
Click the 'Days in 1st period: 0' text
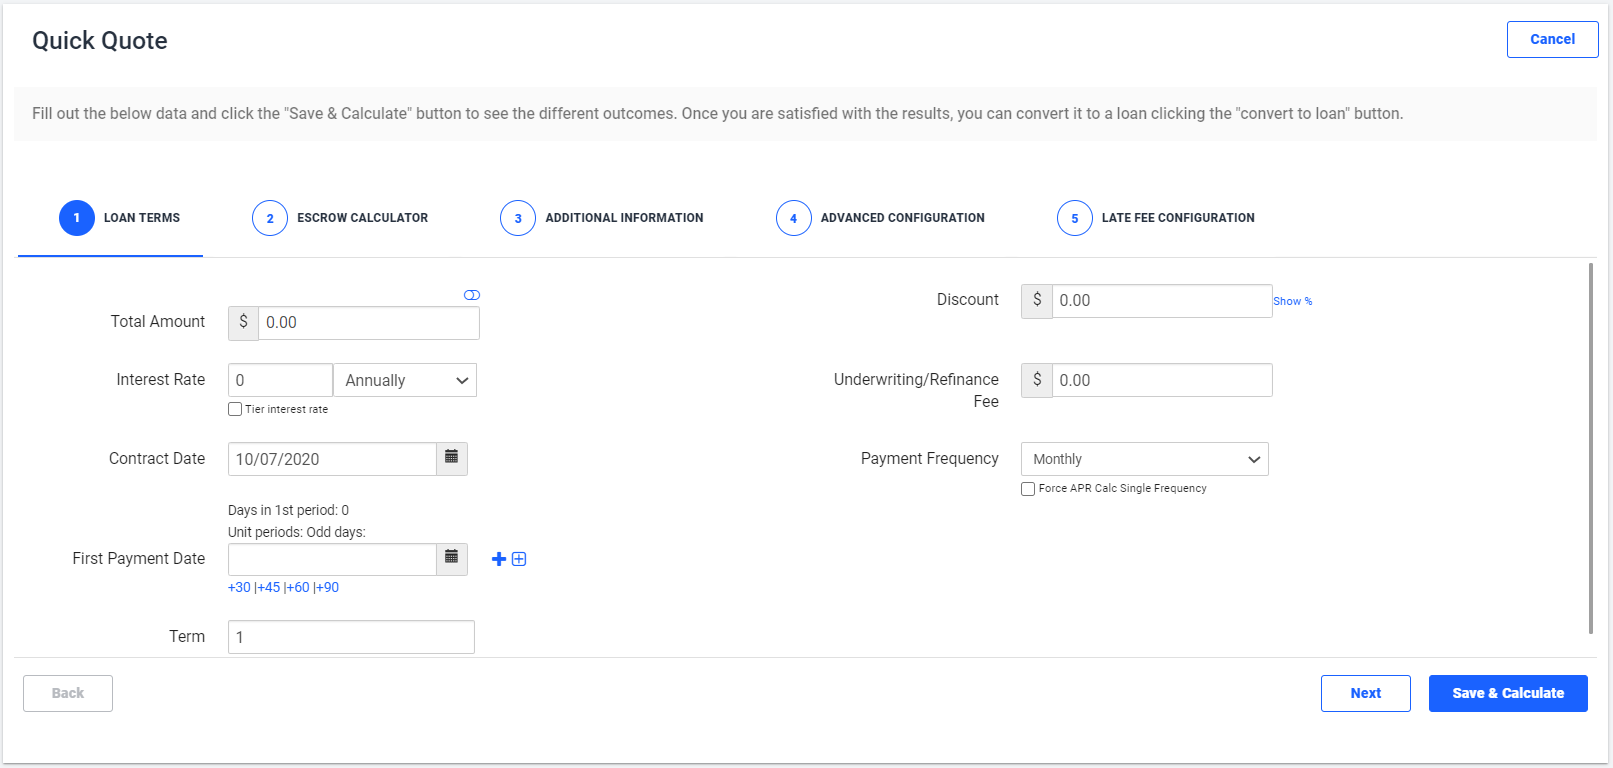[288, 510]
